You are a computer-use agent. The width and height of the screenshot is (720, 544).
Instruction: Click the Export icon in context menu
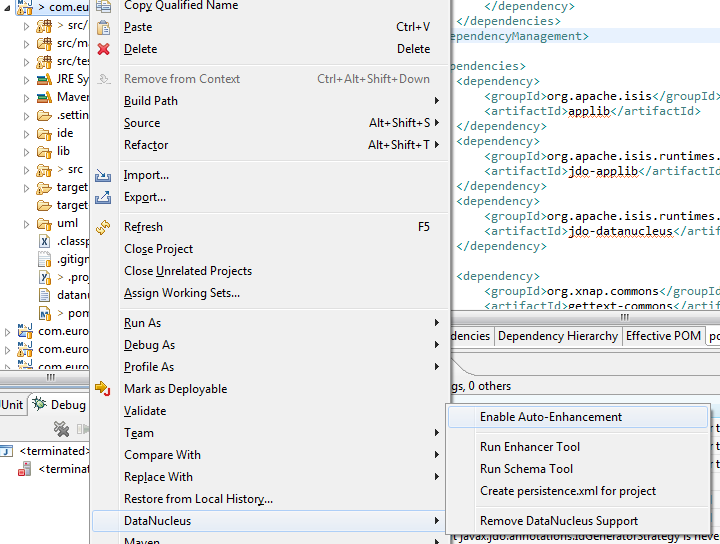tap(103, 197)
